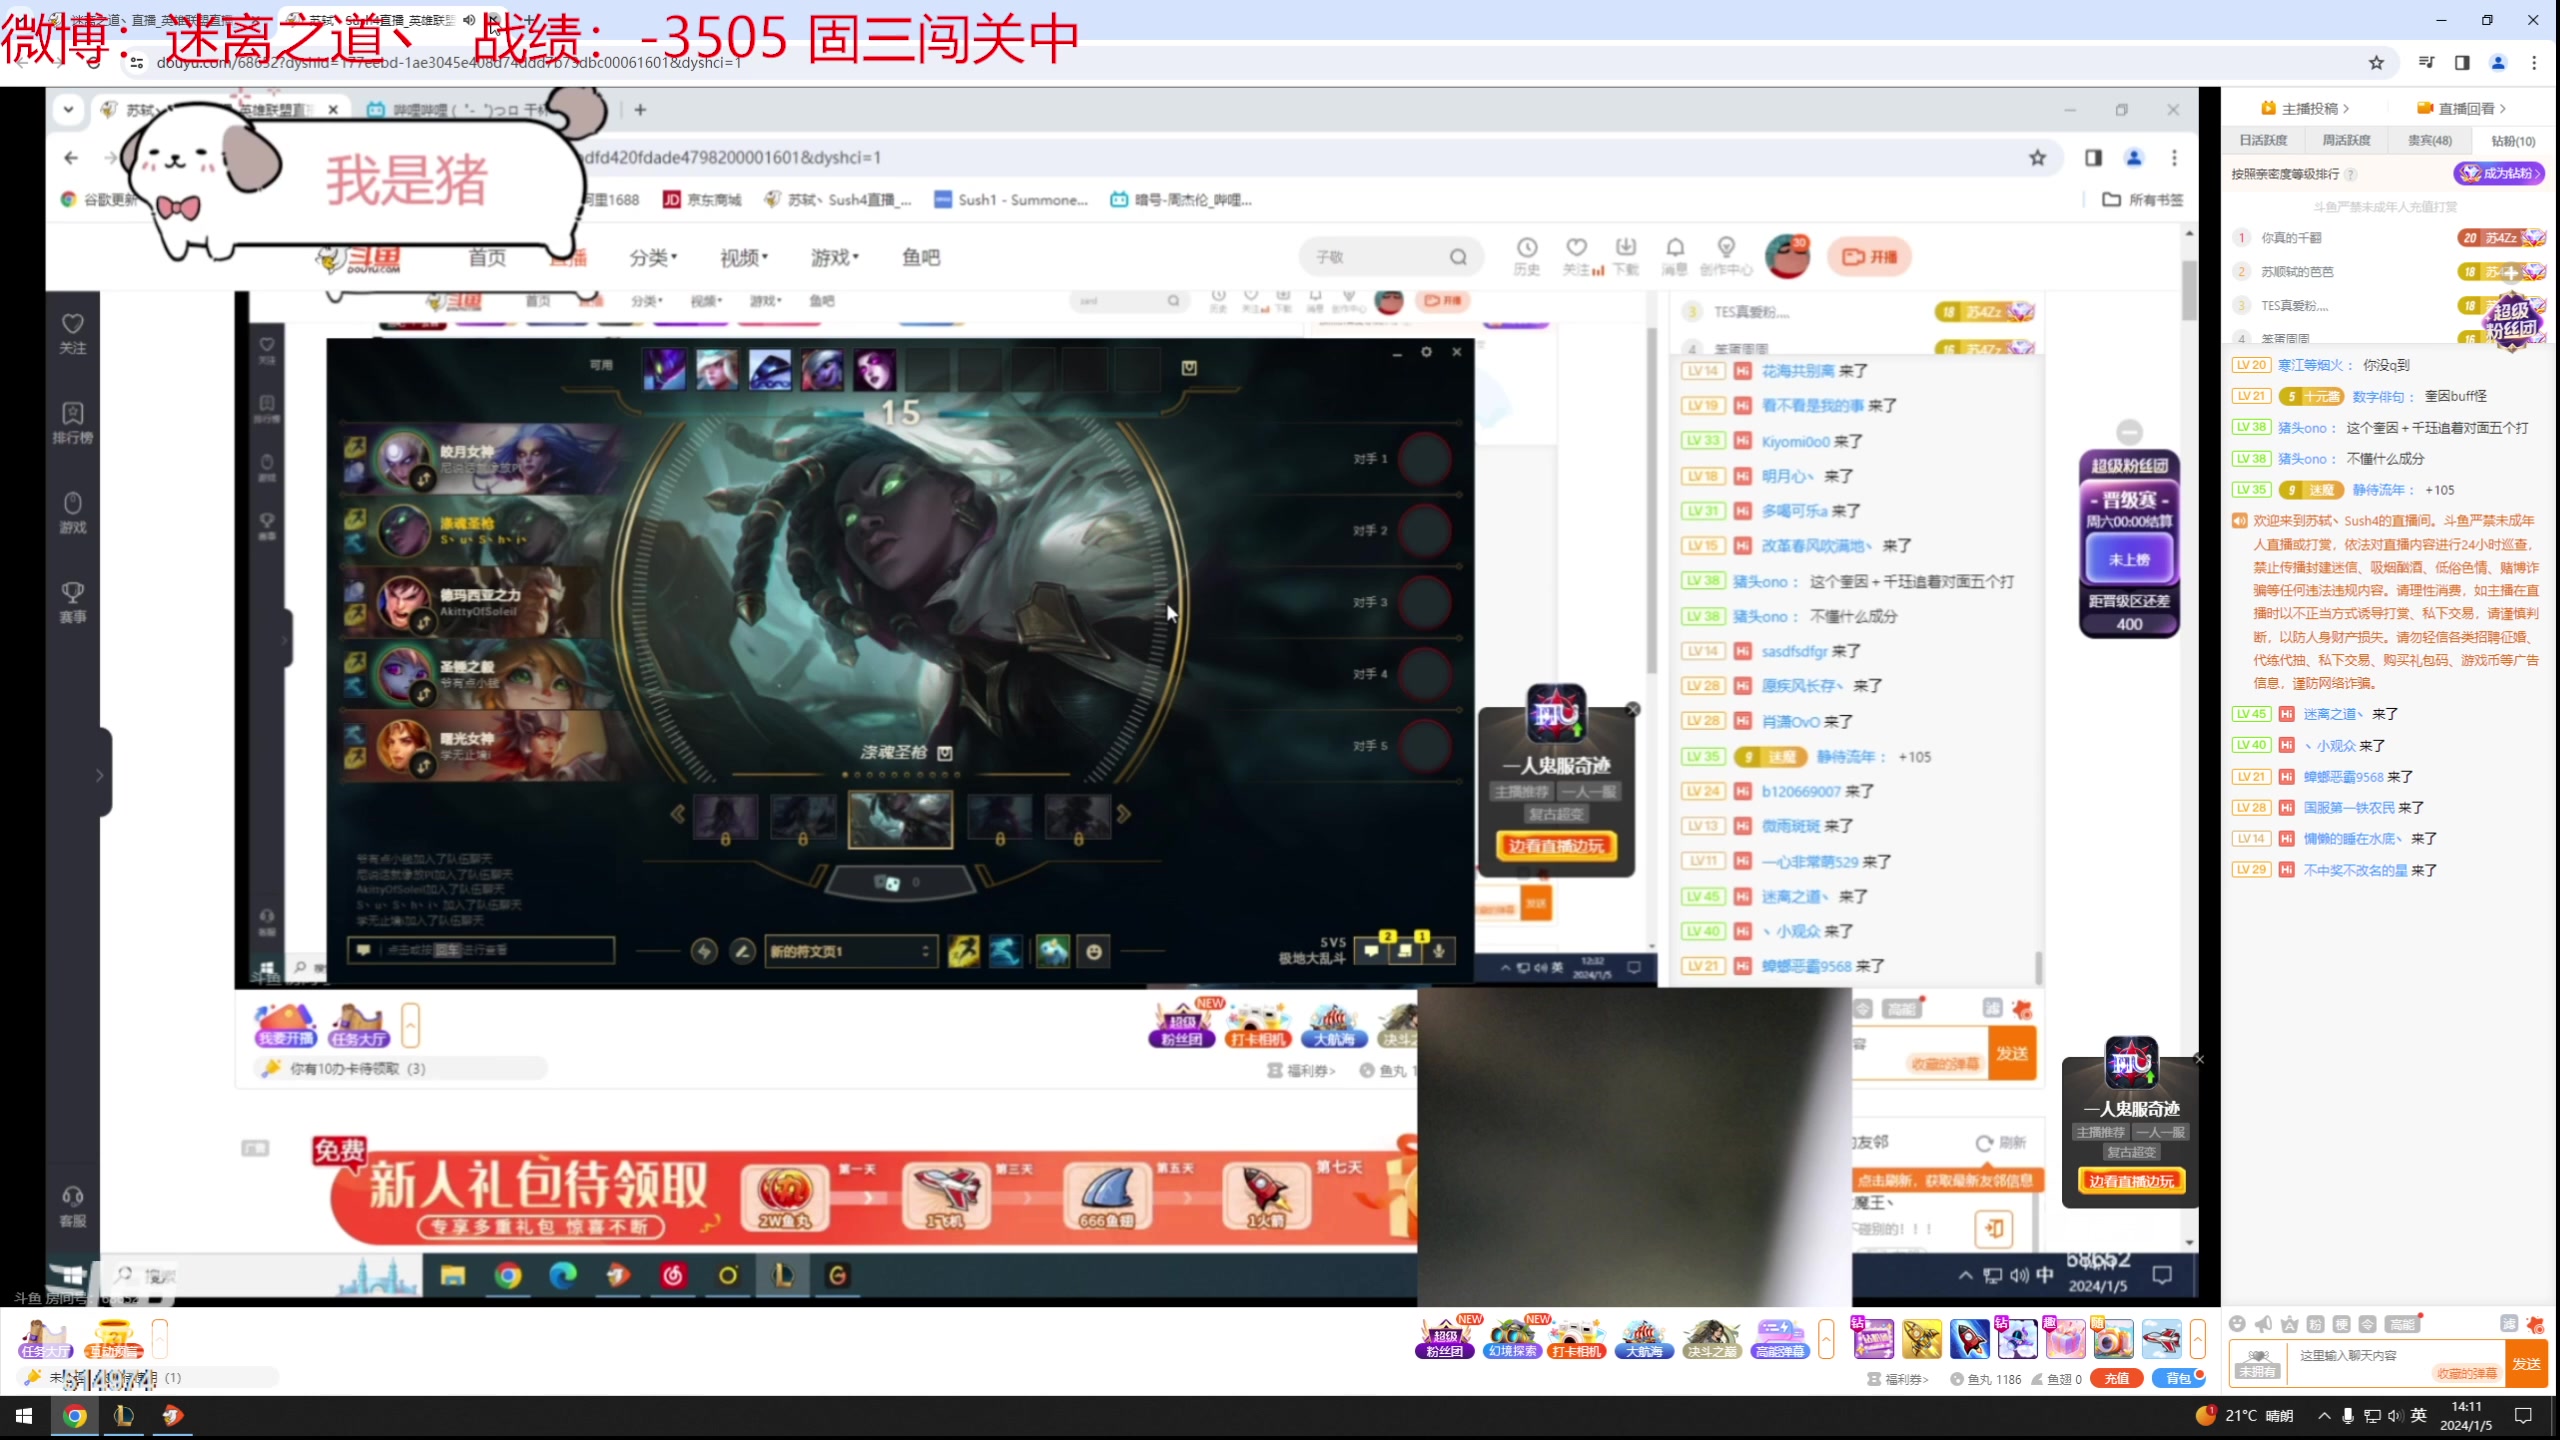This screenshot has height=1440, width=2560.
Task: Toggle the bookmark star in address bar
Action: [2377, 62]
